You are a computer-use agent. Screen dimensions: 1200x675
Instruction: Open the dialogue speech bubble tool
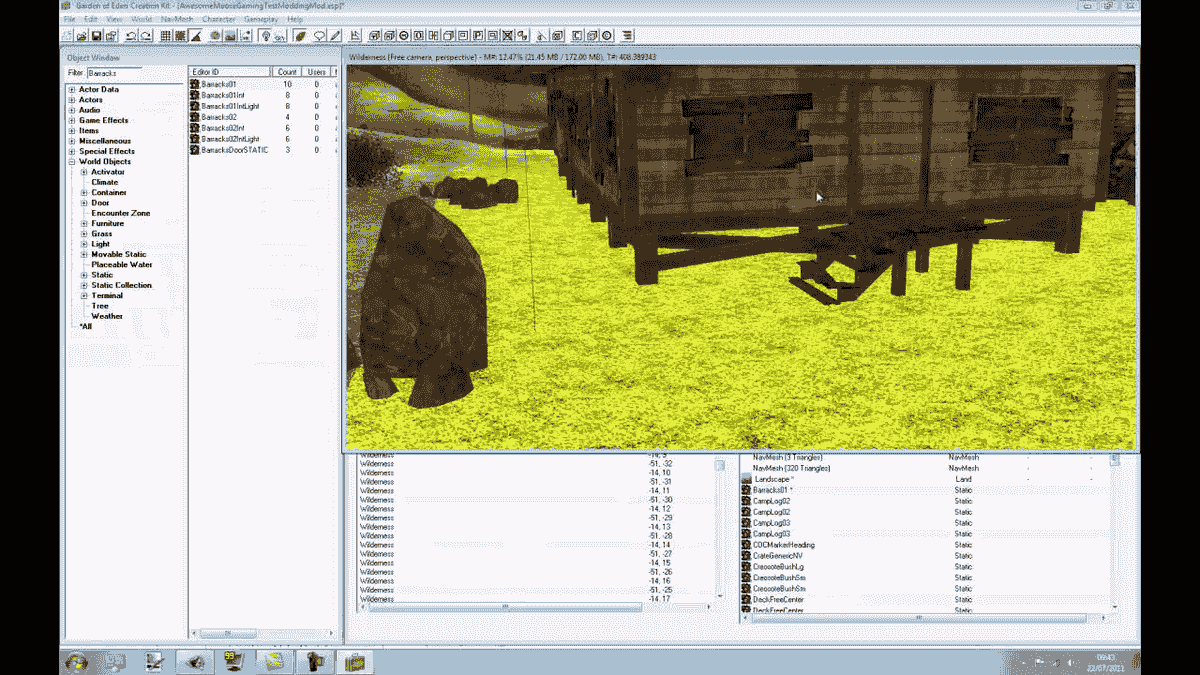point(320,36)
